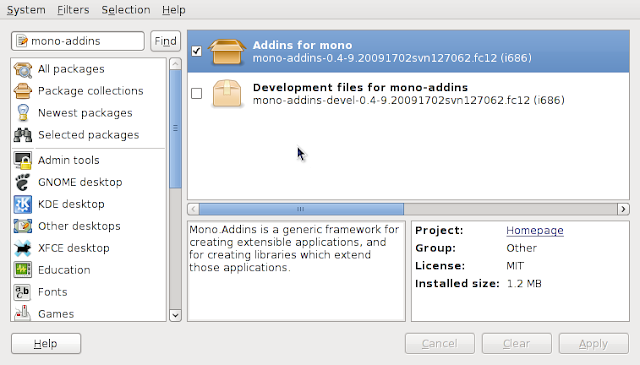Click the Selected packages binoculars icon
Viewport: 640px width, 365px height.
pos(23,135)
